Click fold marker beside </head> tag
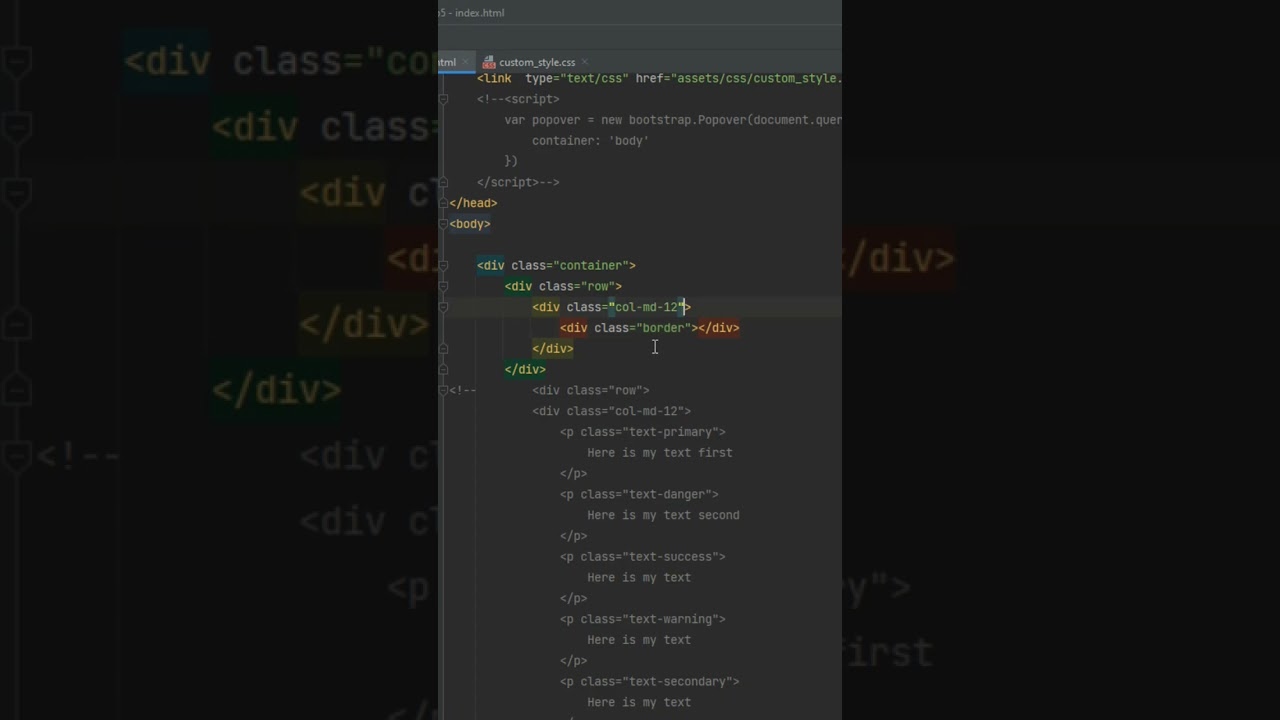Screen dimensions: 1280x720 (443, 203)
